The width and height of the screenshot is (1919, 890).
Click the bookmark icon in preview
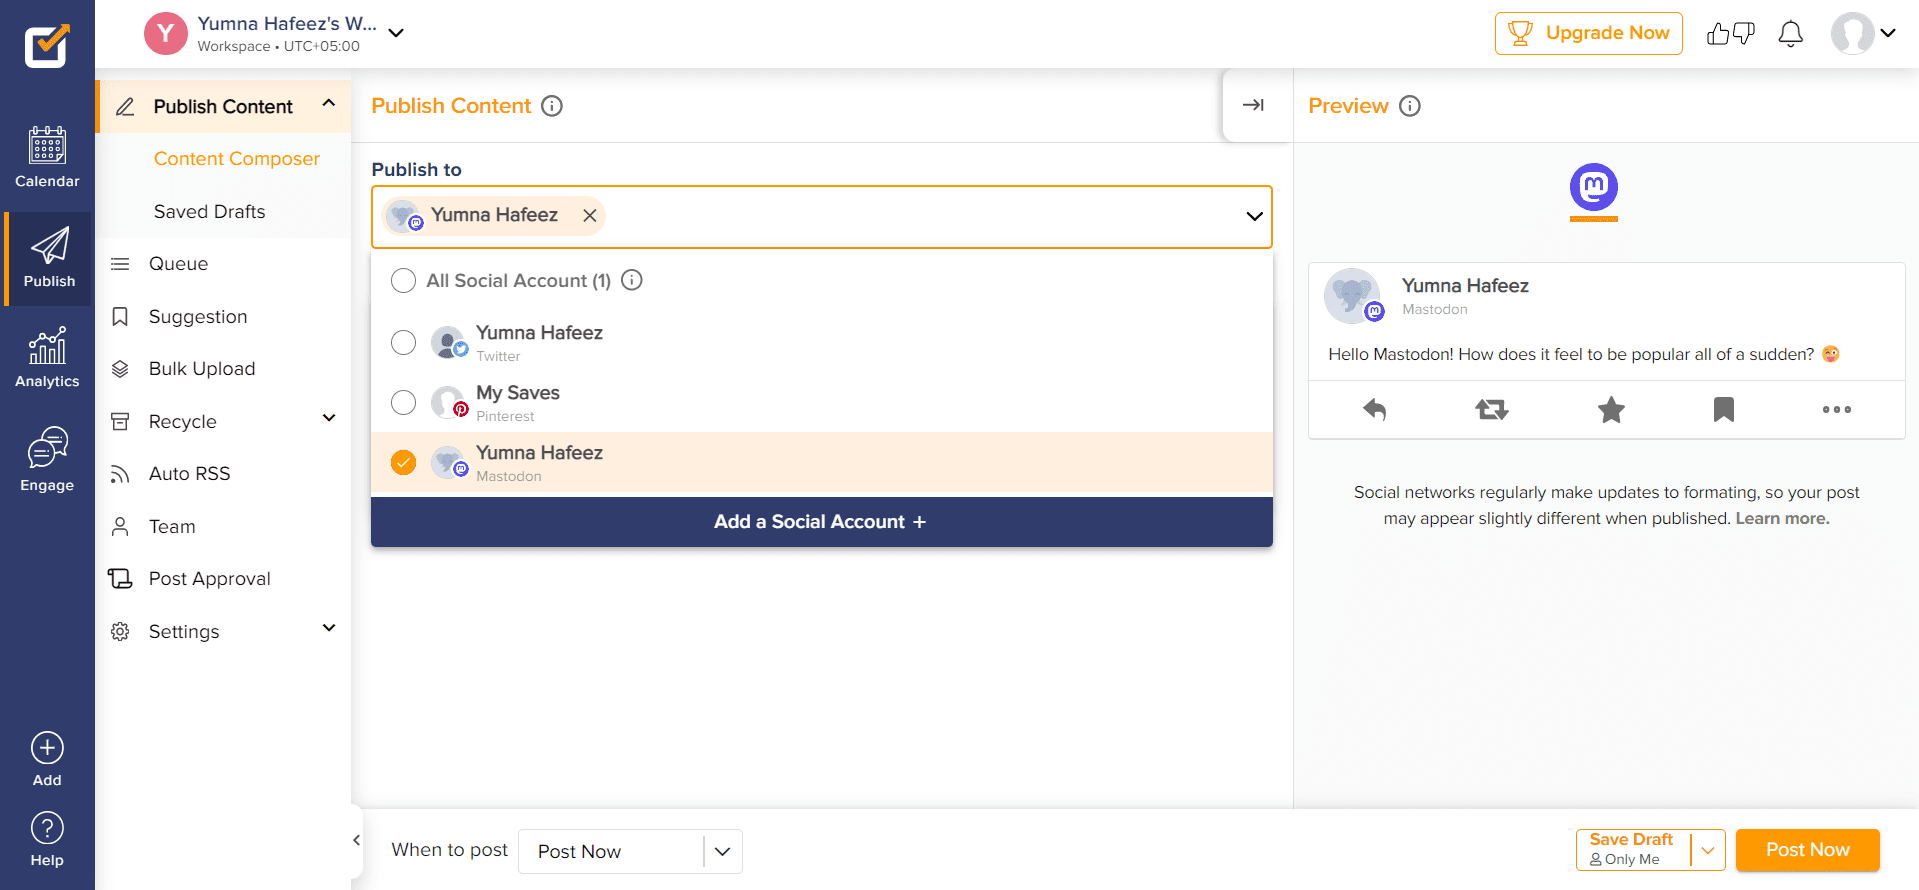[x=1723, y=409]
